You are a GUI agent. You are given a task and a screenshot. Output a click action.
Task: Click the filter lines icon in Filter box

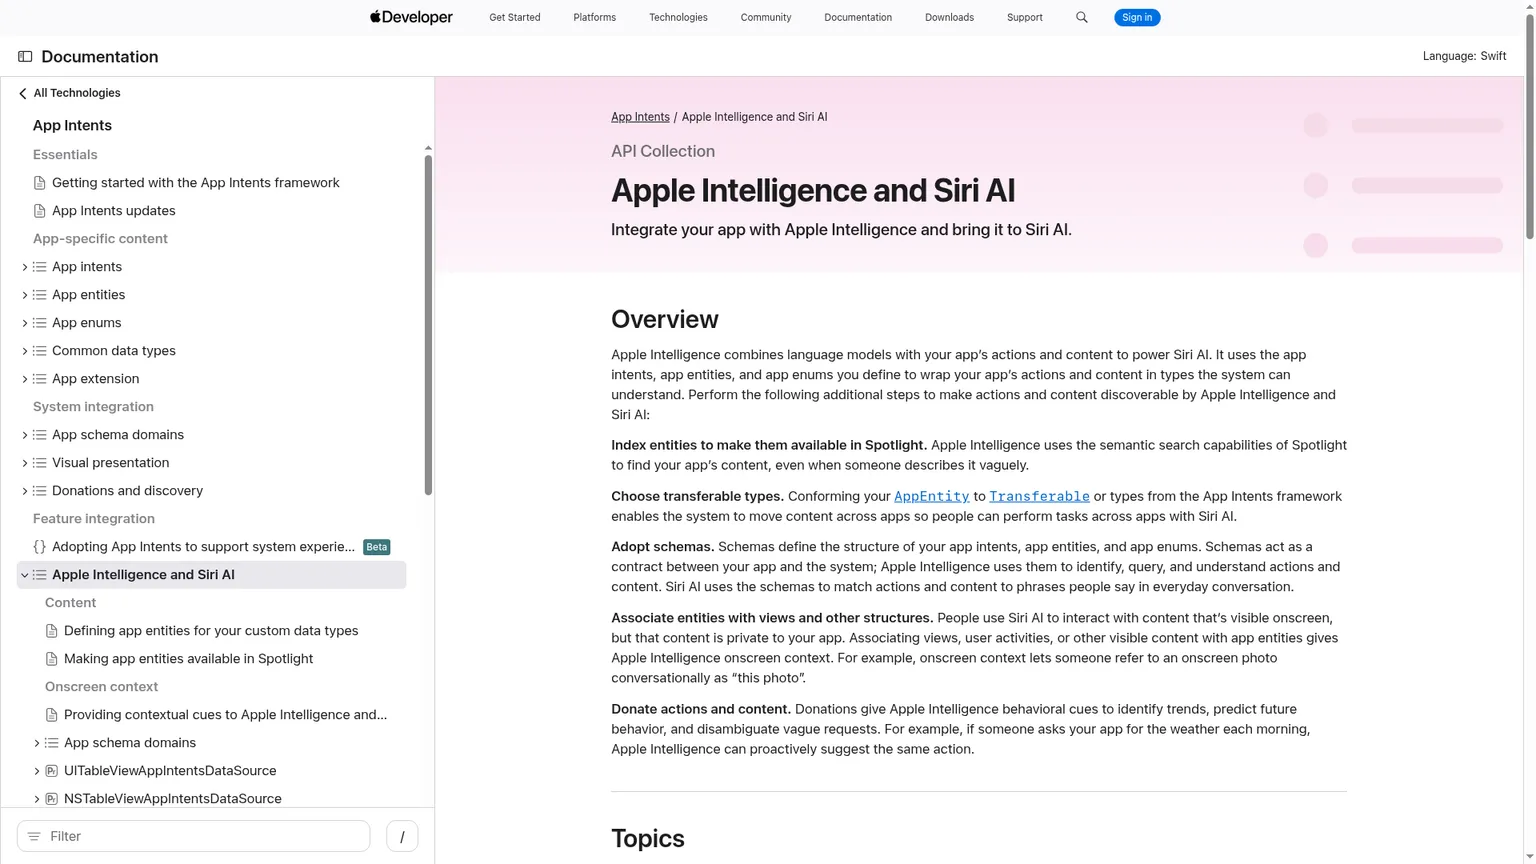tap(34, 836)
